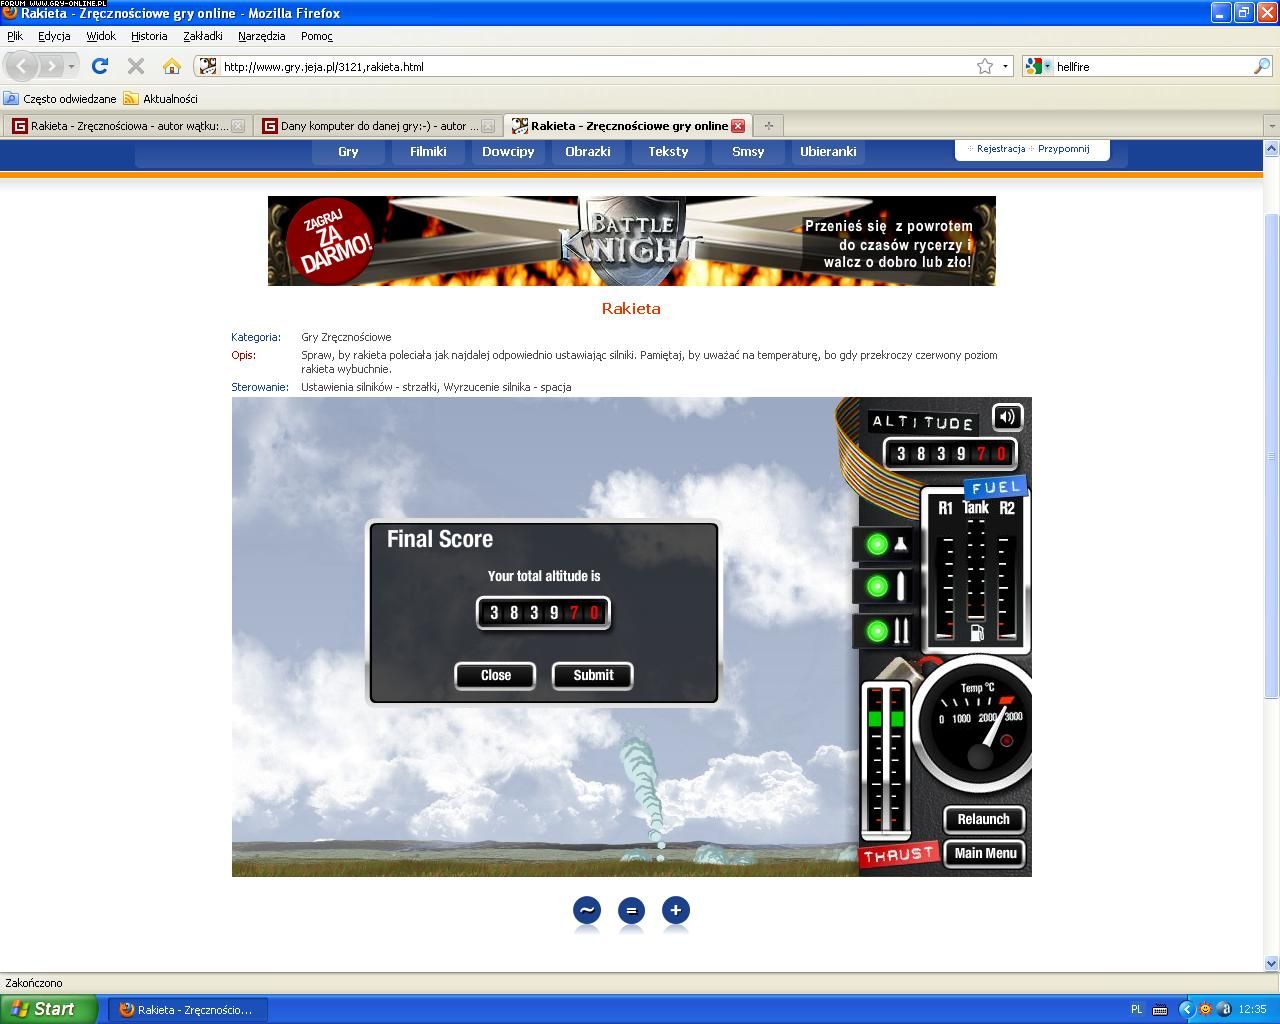This screenshot has height=1024, width=1280.
Task: Toggle the green light beside double rocket
Action: point(877,631)
